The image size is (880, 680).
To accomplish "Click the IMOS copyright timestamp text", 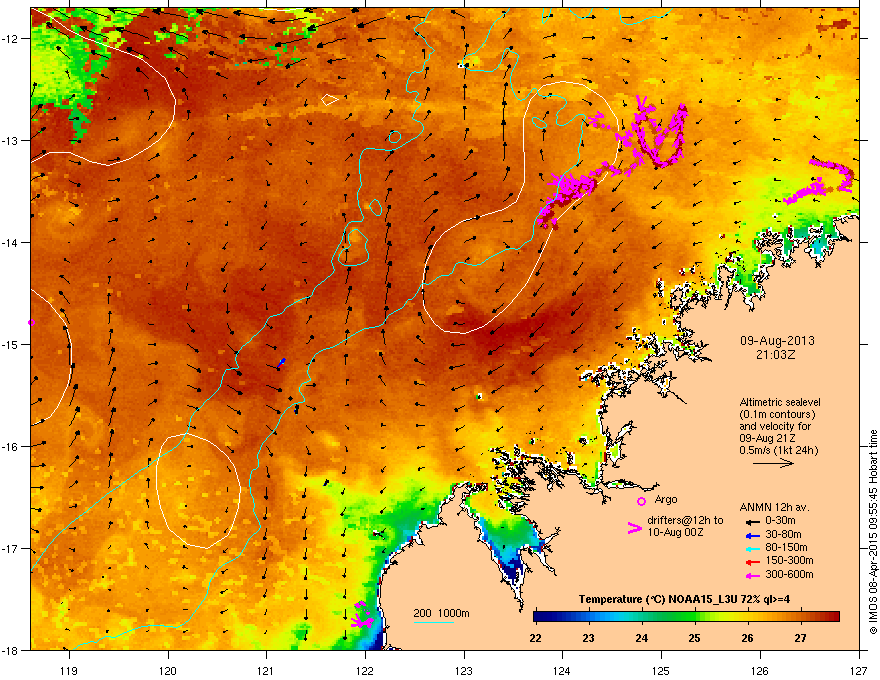I will pos(873,532).
